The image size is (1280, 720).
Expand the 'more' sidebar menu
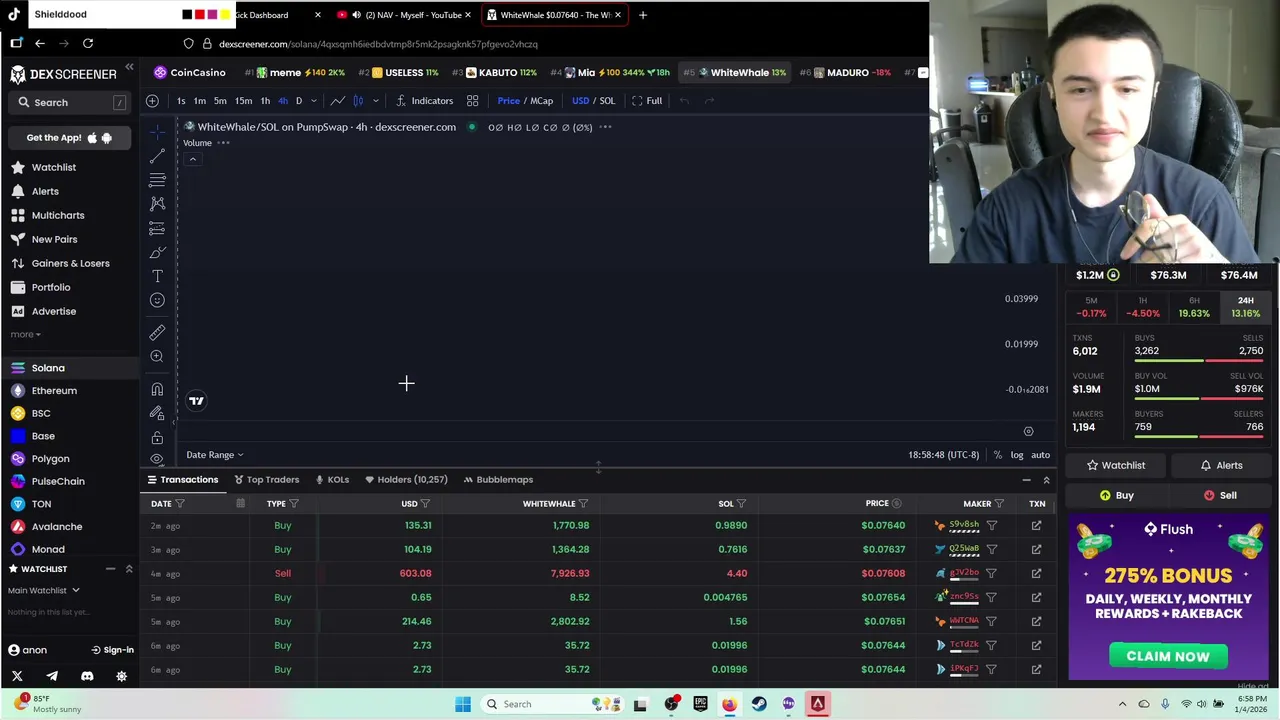coord(25,334)
